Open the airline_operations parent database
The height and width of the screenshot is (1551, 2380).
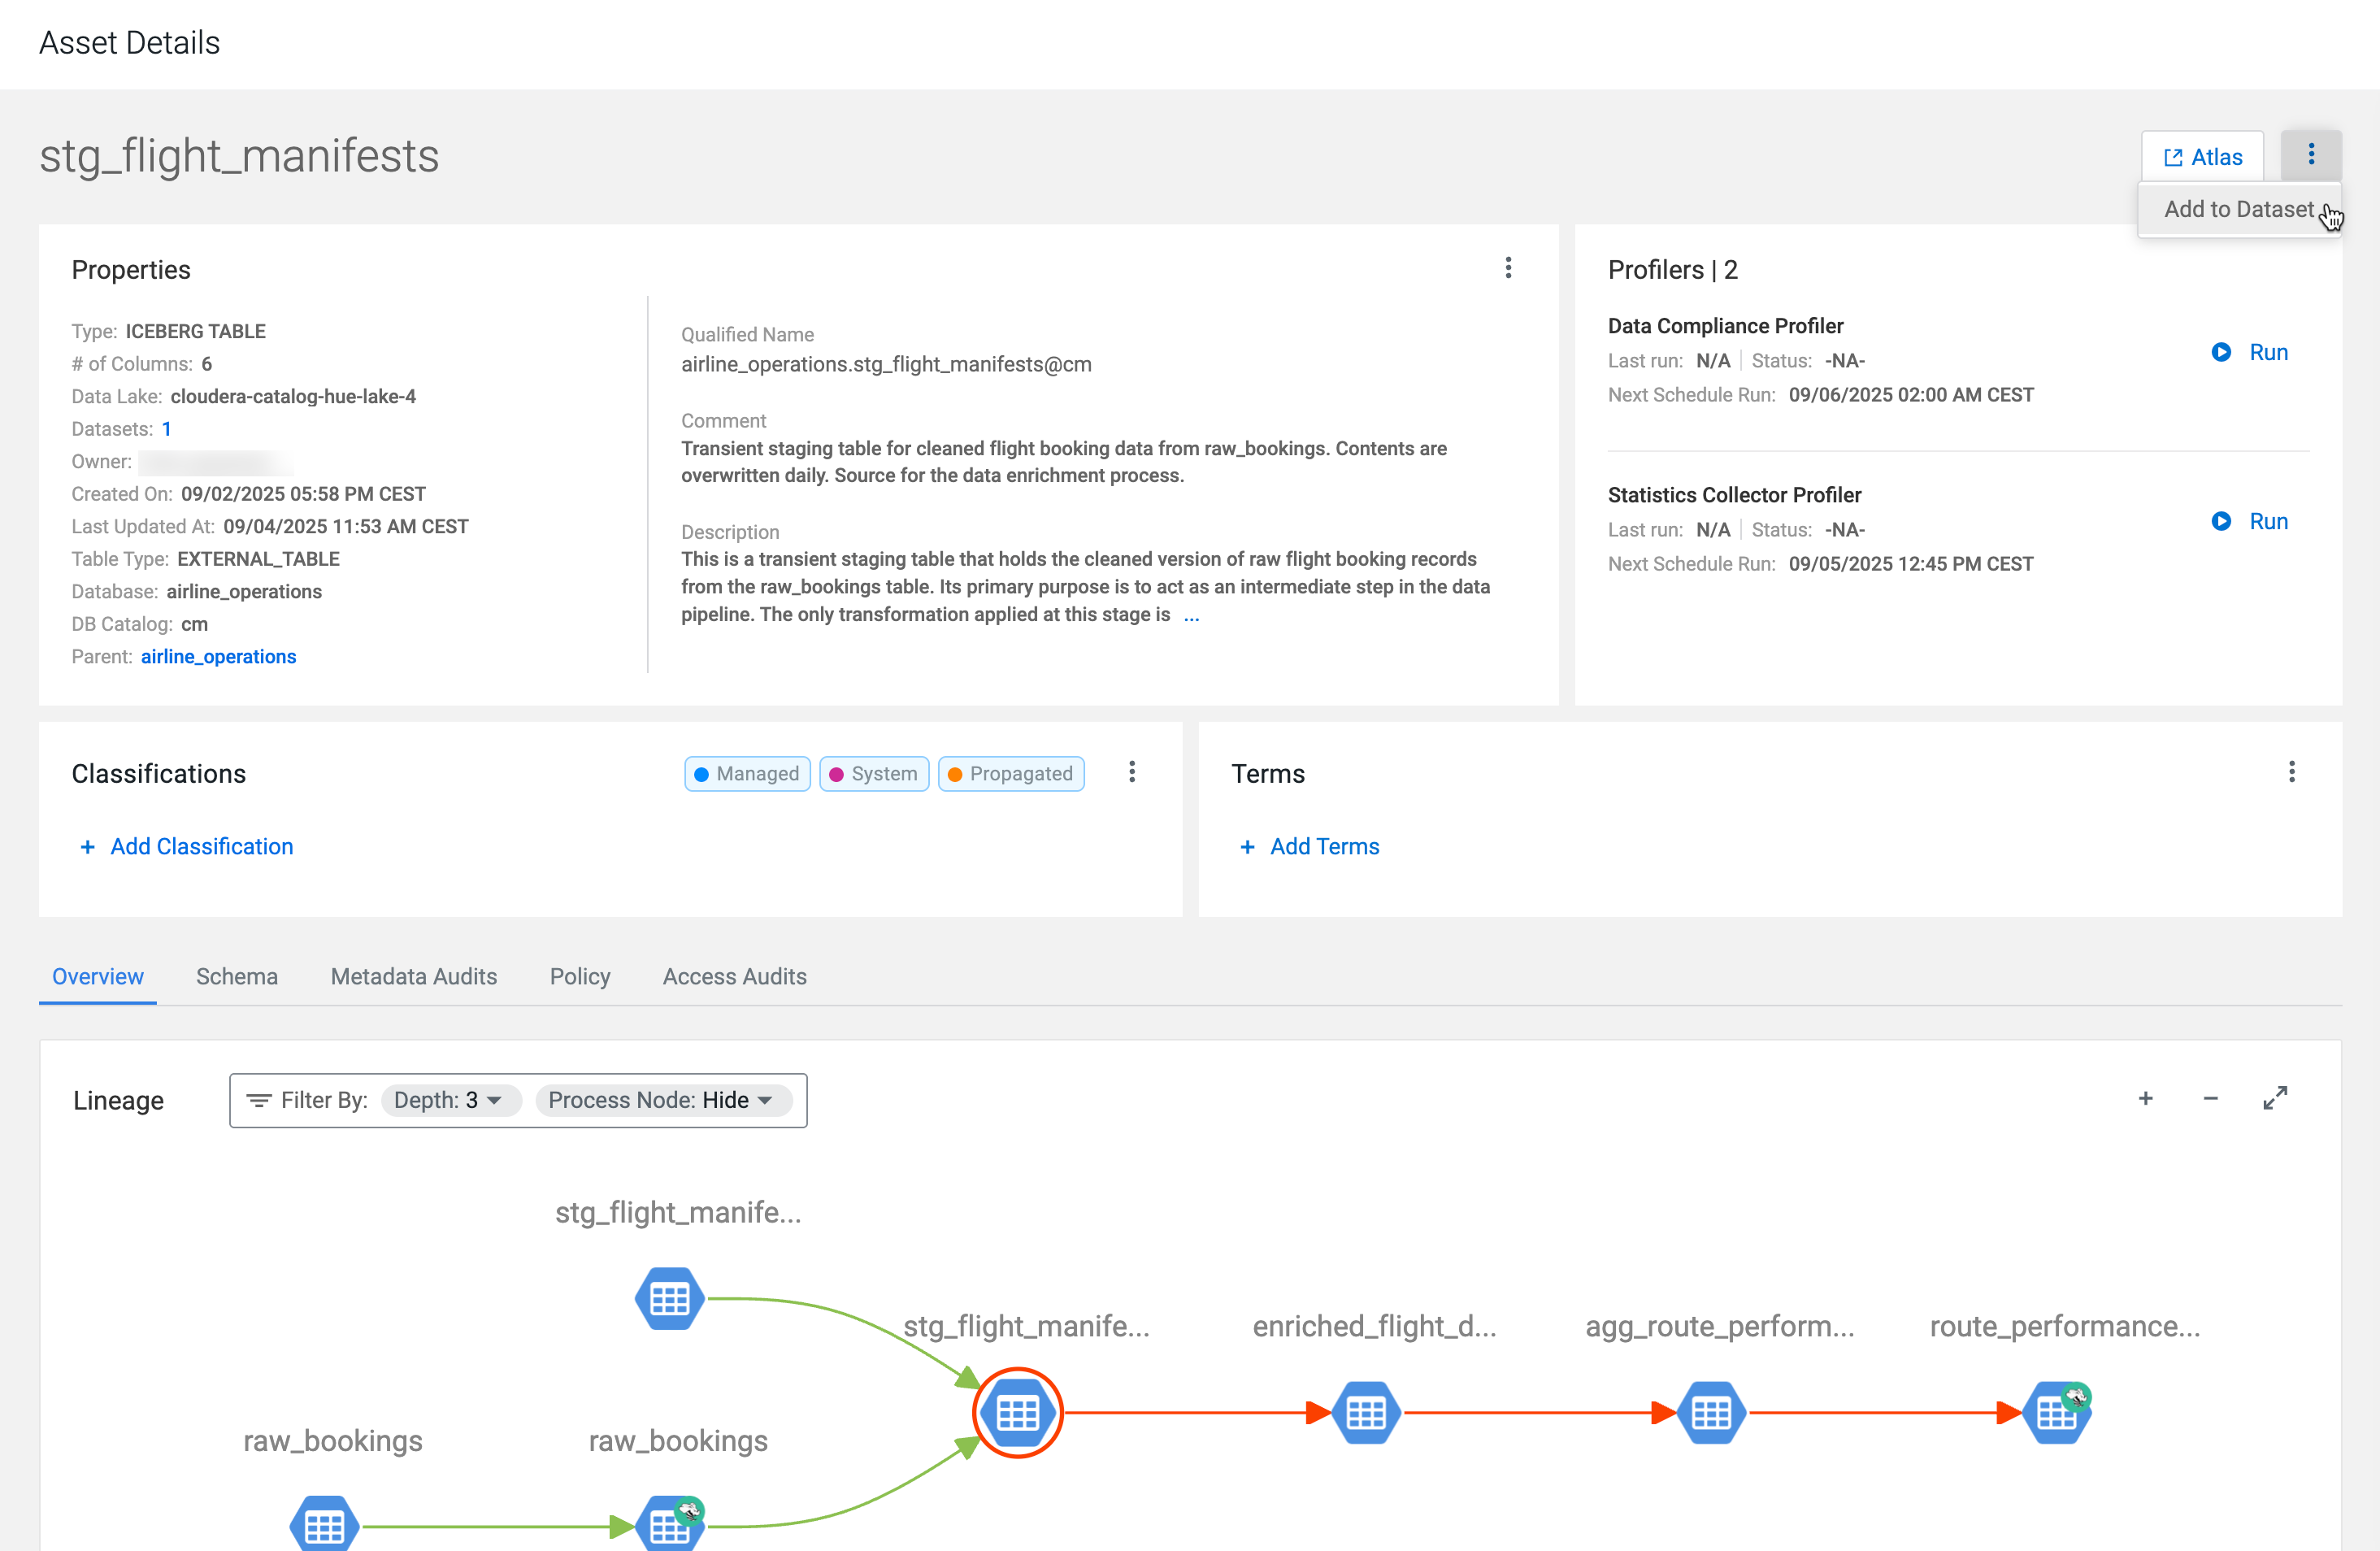(218, 656)
